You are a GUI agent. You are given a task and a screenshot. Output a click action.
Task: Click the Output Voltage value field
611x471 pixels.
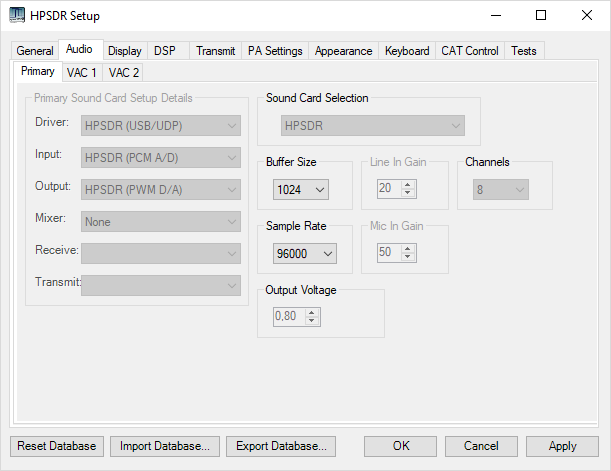coord(290,316)
